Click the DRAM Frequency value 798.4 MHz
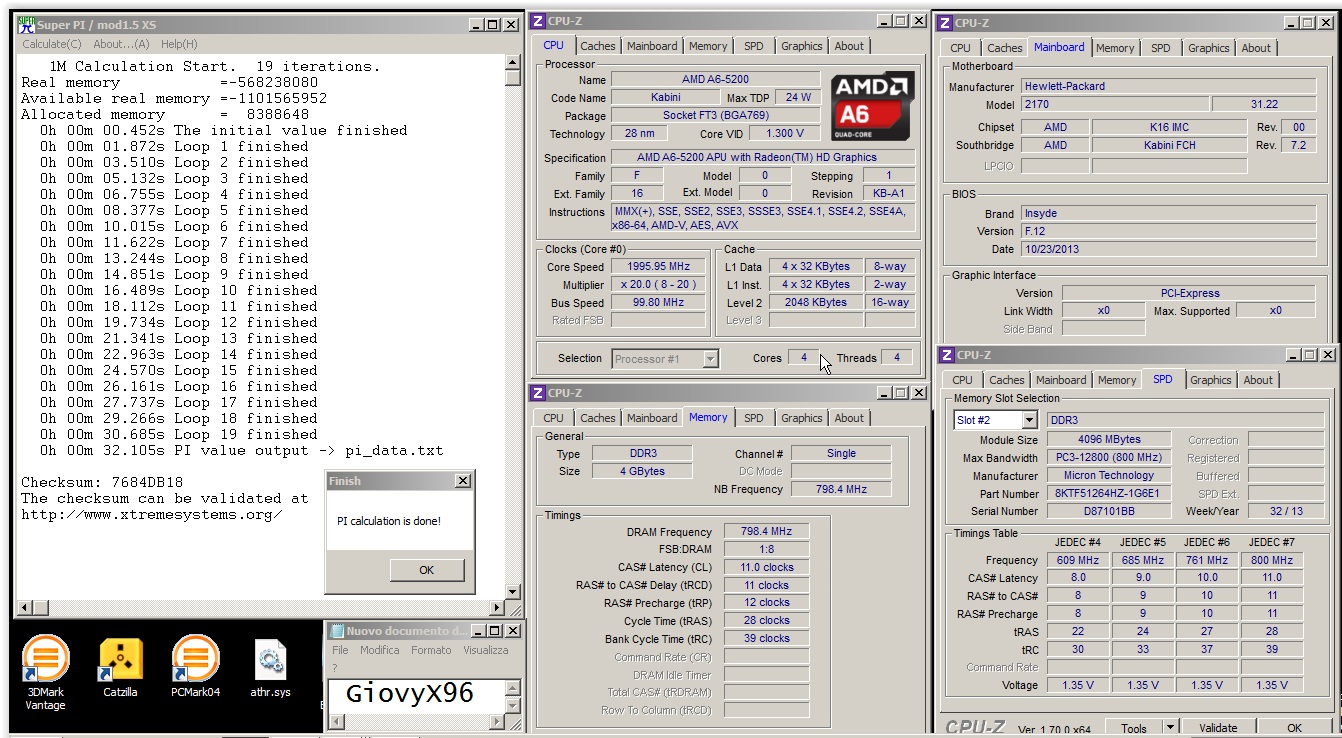The width and height of the screenshot is (1342, 738). pyautogui.click(x=767, y=532)
